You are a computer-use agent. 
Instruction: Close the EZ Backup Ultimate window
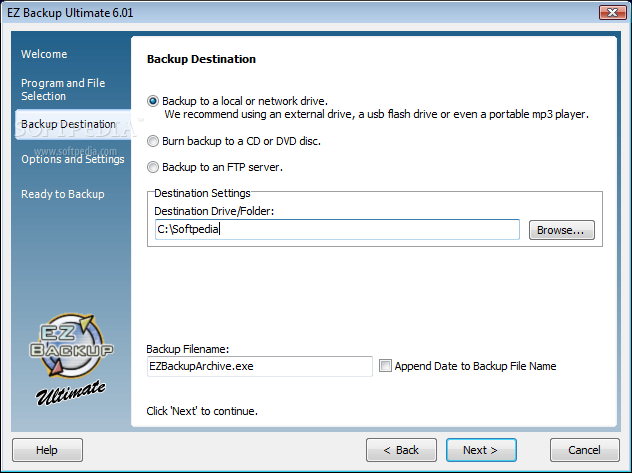(x=612, y=12)
